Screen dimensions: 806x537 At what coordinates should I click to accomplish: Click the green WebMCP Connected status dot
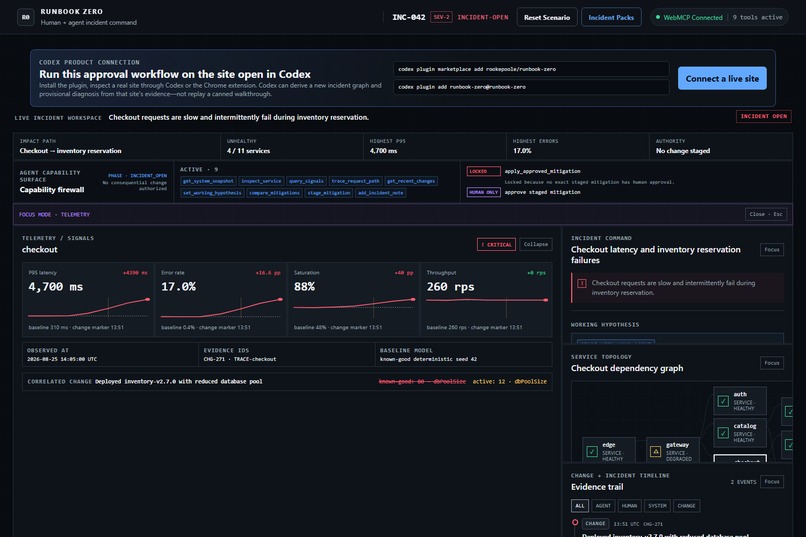pos(658,17)
